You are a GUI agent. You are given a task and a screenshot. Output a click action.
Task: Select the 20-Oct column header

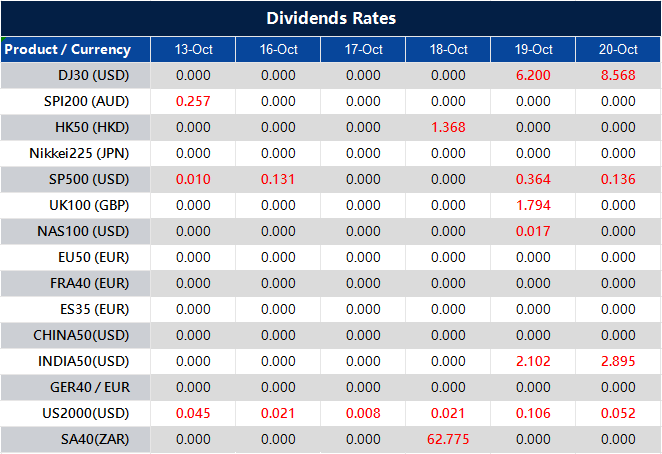click(618, 49)
